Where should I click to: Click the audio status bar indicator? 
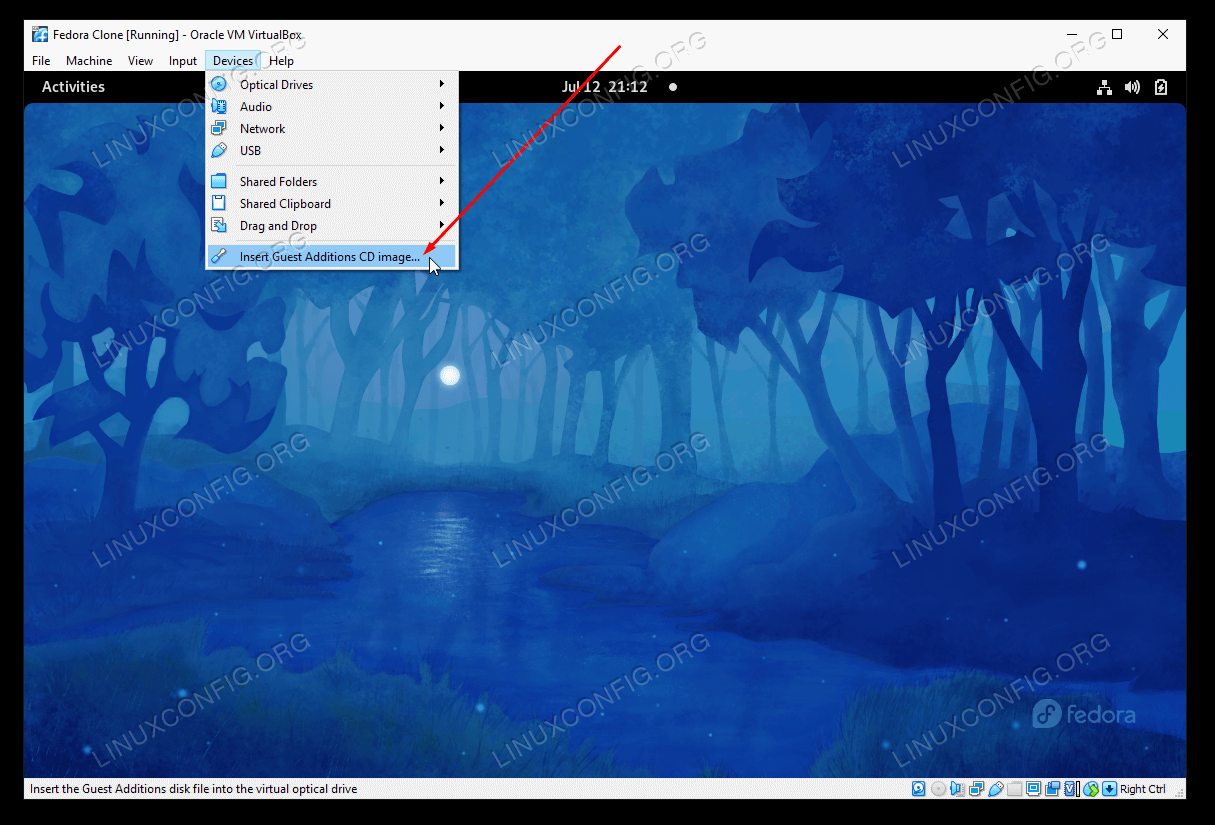[x=957, y=789]
